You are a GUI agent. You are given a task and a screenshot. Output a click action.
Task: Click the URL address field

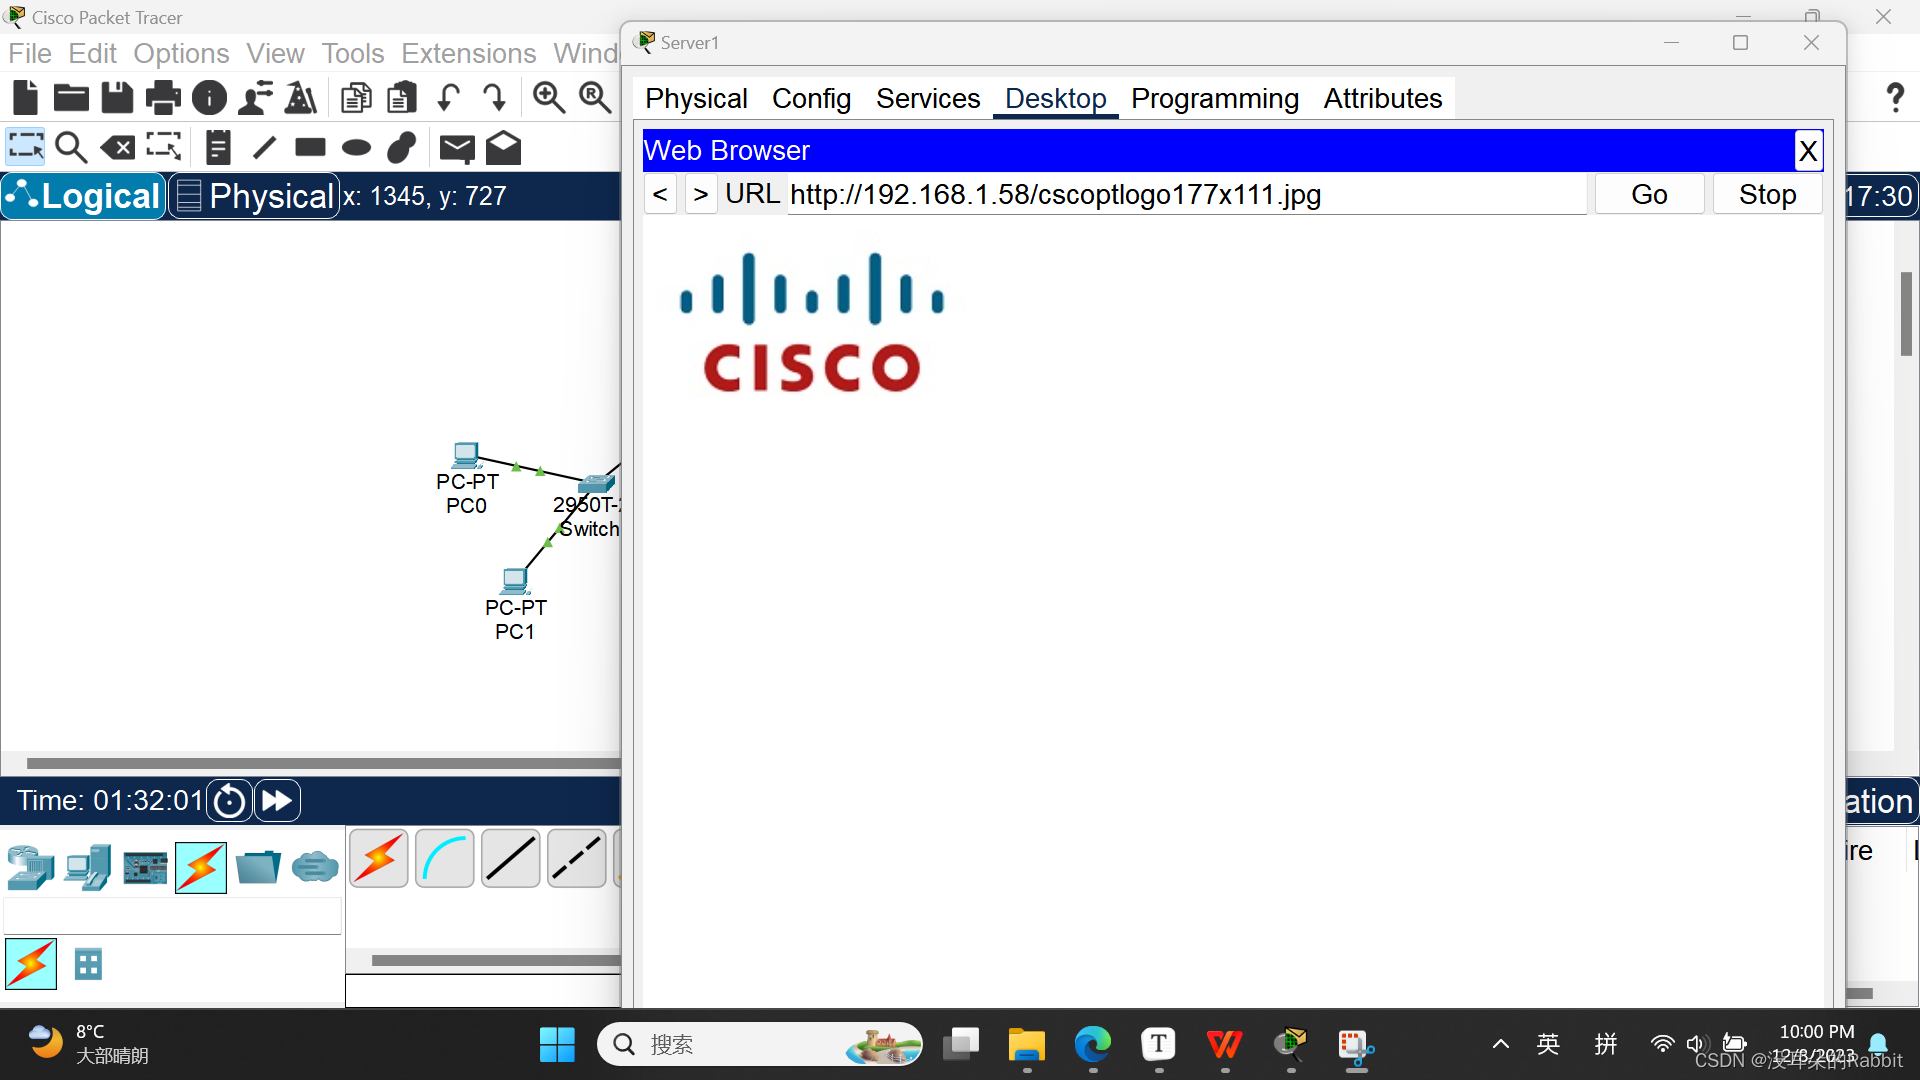1186,194
